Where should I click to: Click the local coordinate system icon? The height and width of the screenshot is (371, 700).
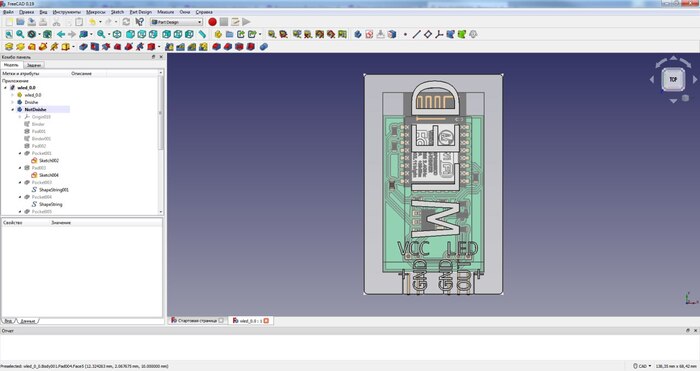click(439, 34)
